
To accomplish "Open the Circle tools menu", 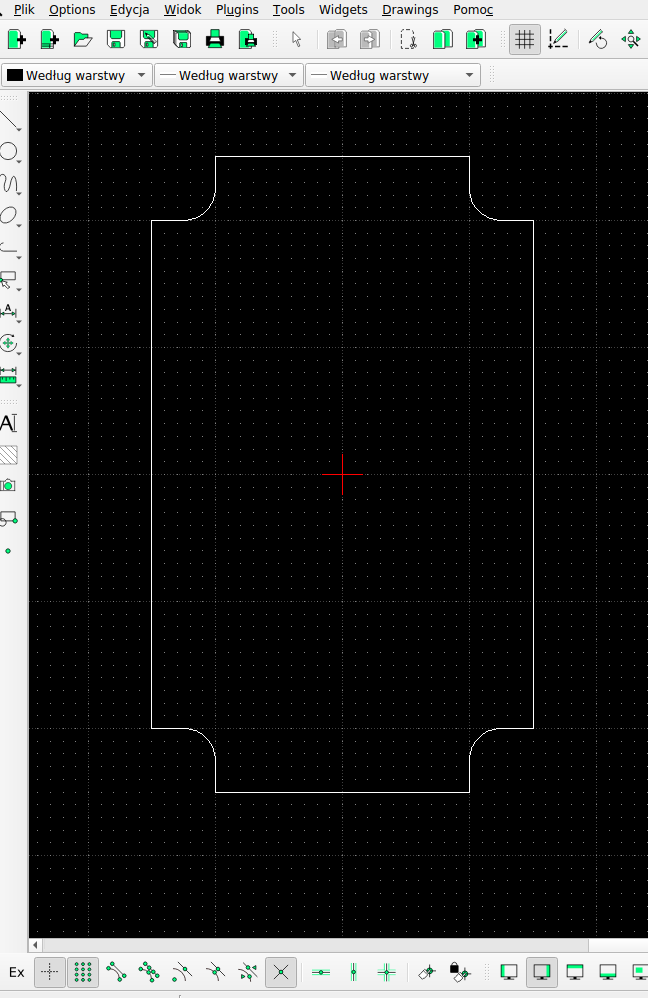I will [x=10, y=152].
